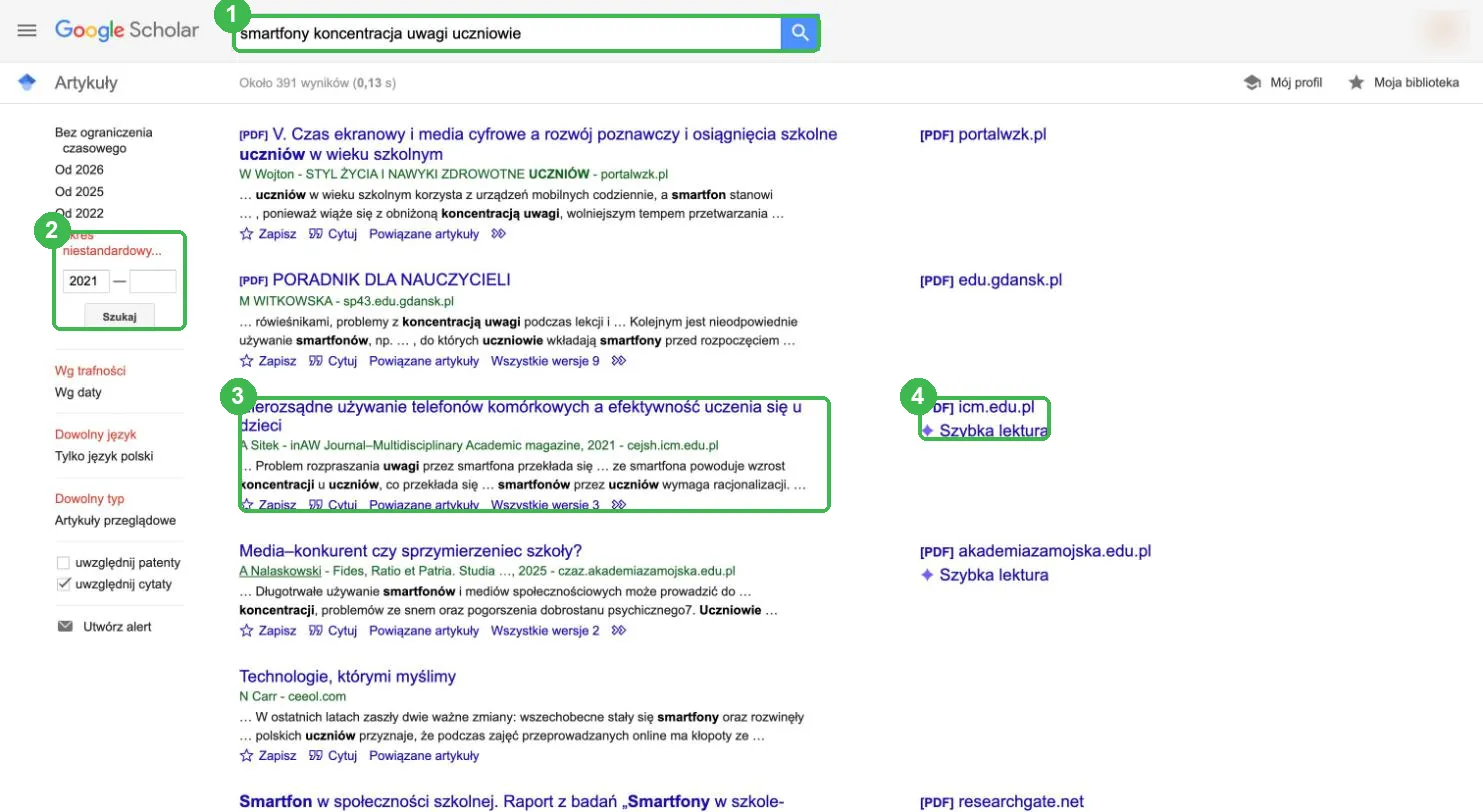
Task: Click the blue search magnifier button
Action: (x=799, y=33)
